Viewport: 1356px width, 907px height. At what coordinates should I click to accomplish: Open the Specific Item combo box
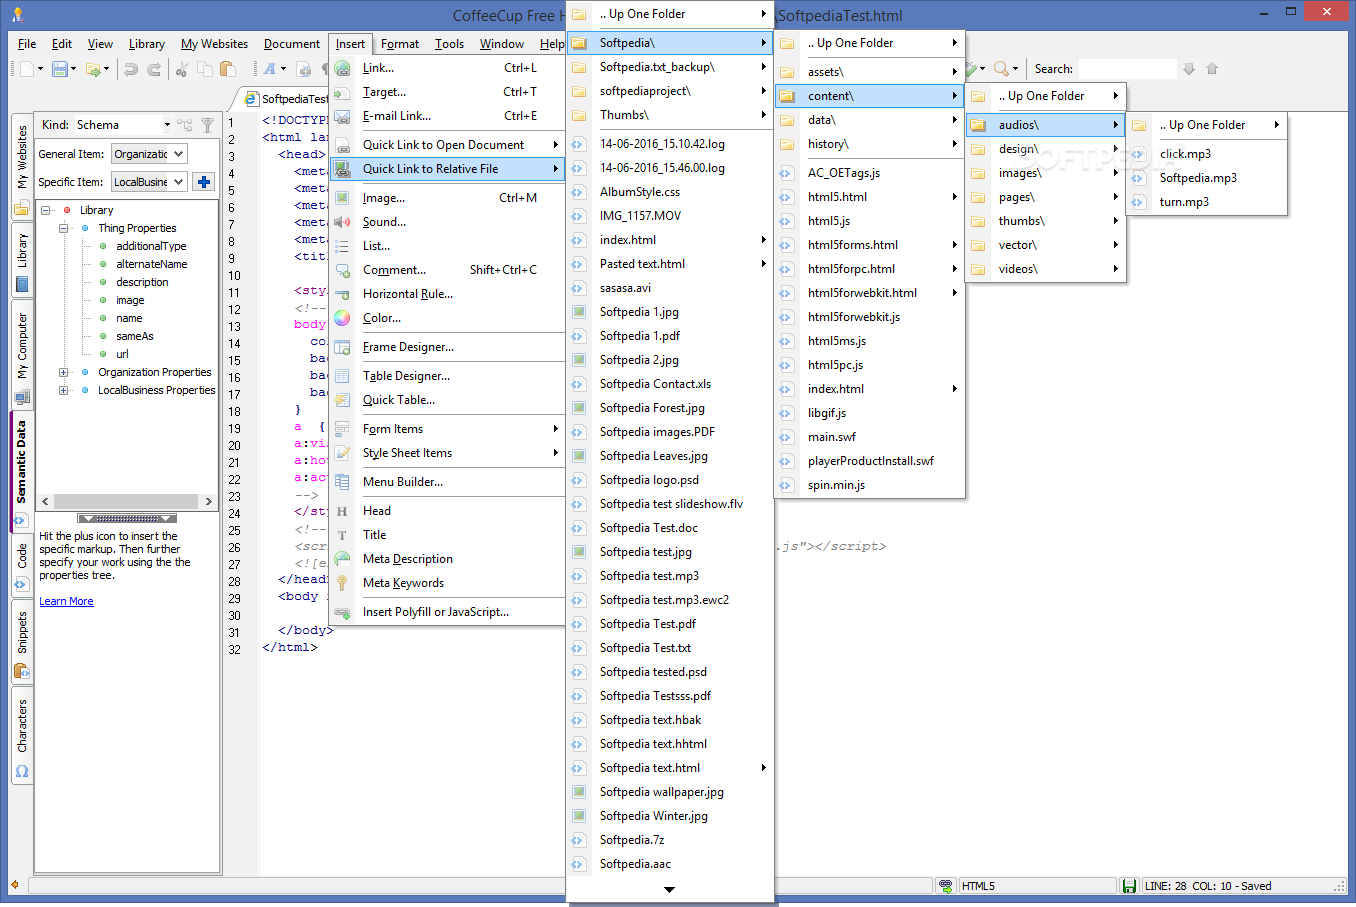click(x=149, y=182)
